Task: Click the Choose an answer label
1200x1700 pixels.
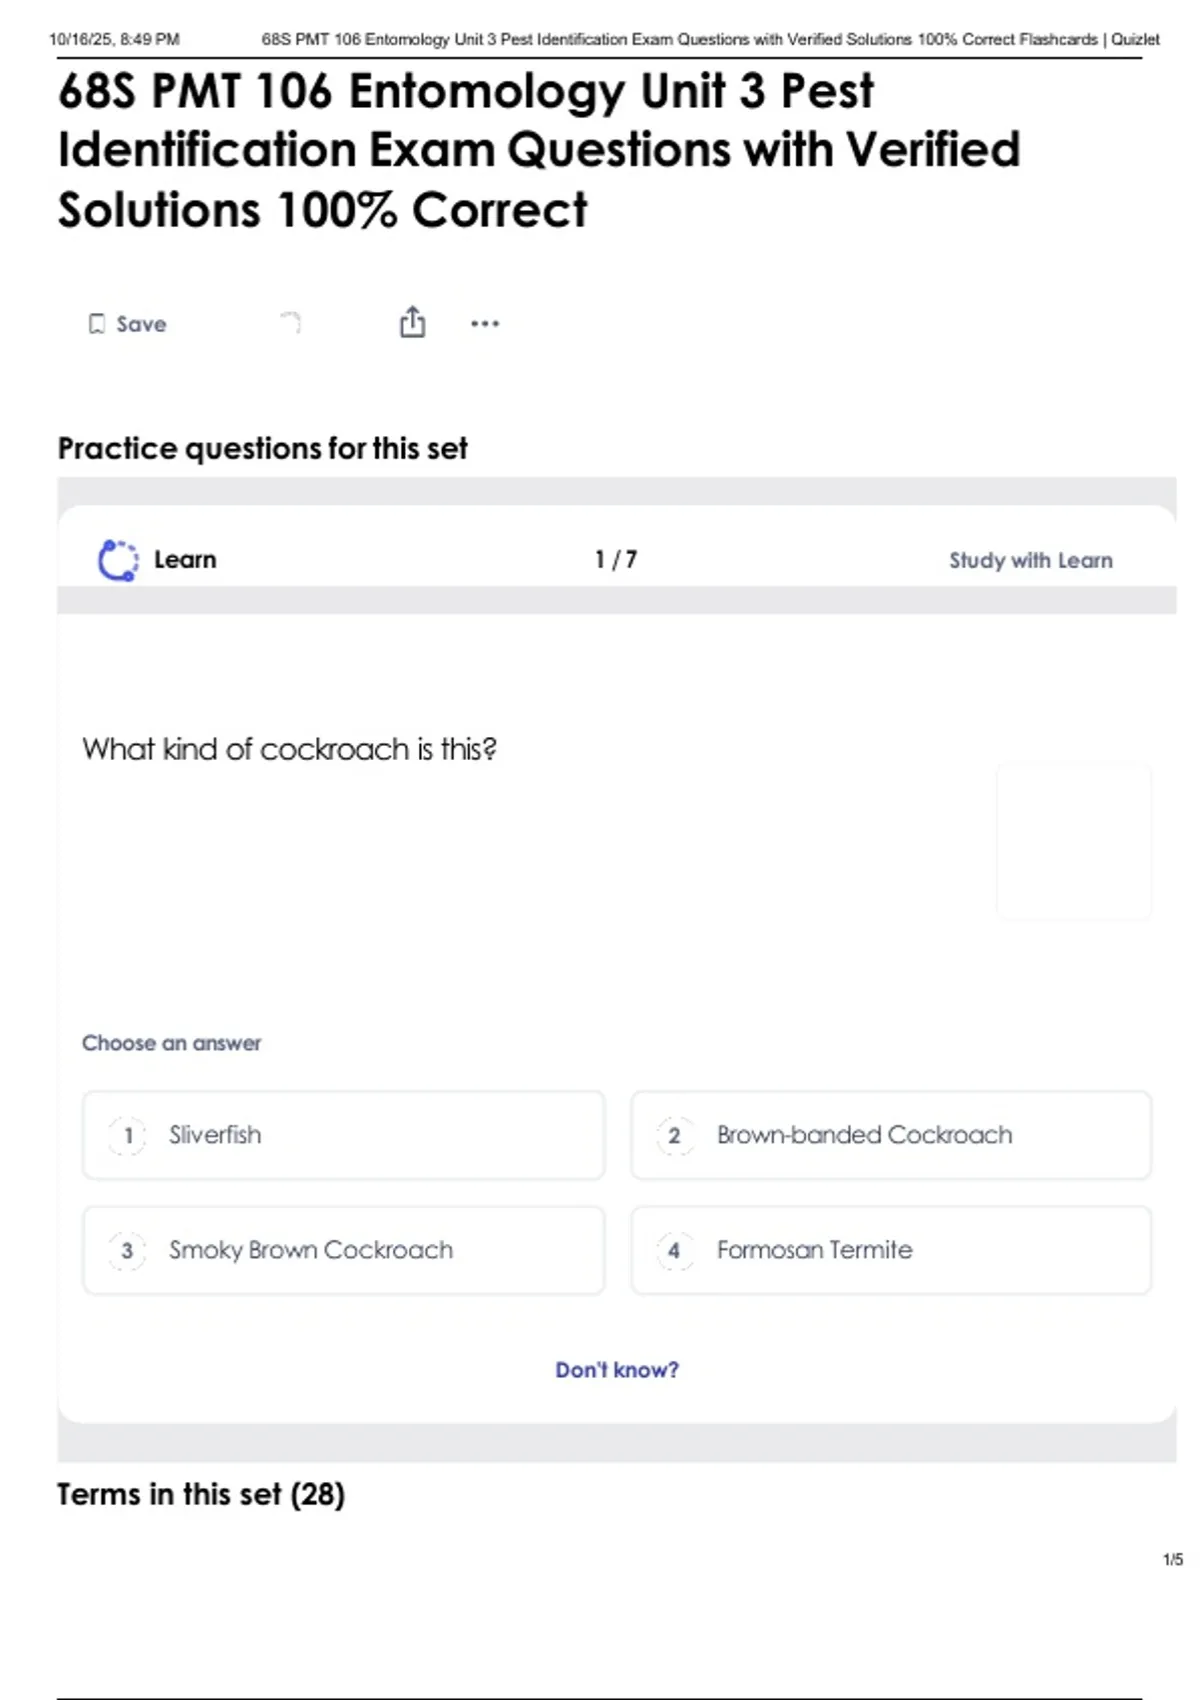Action: (171, 1043)
